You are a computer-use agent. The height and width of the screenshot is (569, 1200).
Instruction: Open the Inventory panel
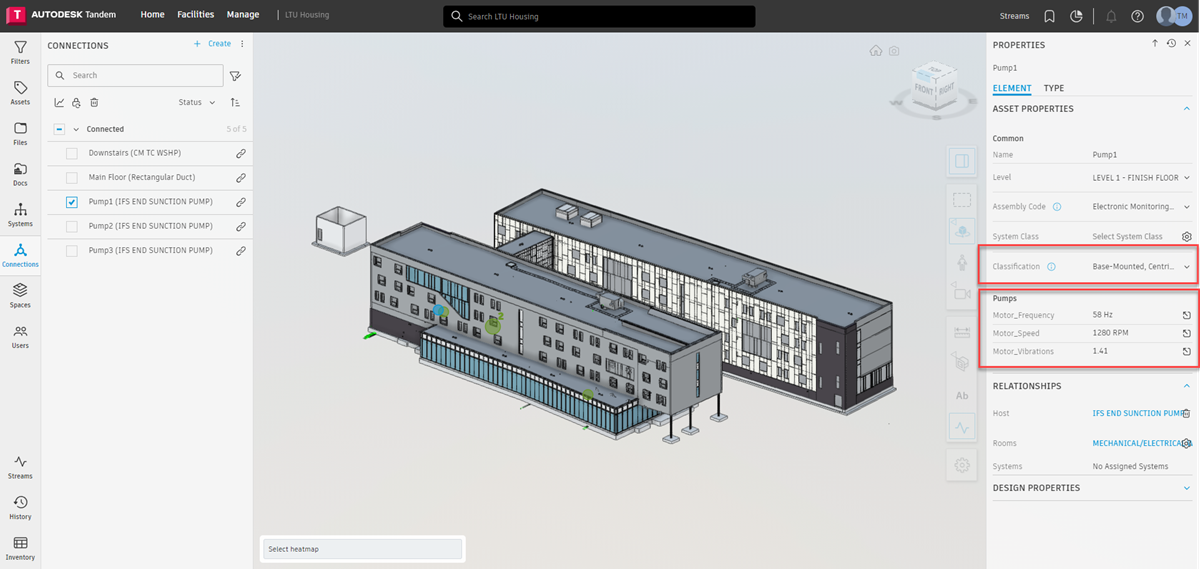pyautogui.click(x=20, y=548)
